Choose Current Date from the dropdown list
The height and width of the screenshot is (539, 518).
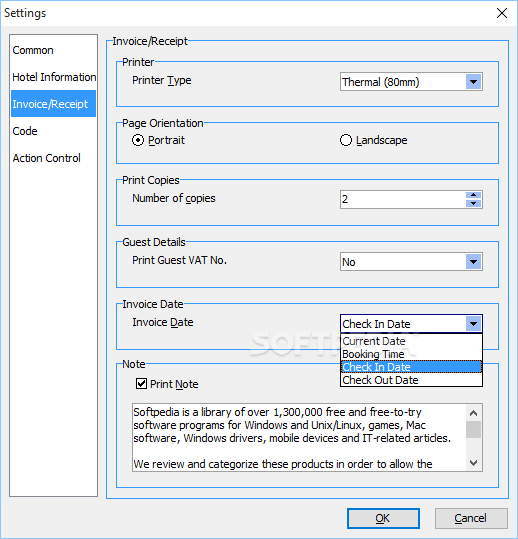coord(411,341)
